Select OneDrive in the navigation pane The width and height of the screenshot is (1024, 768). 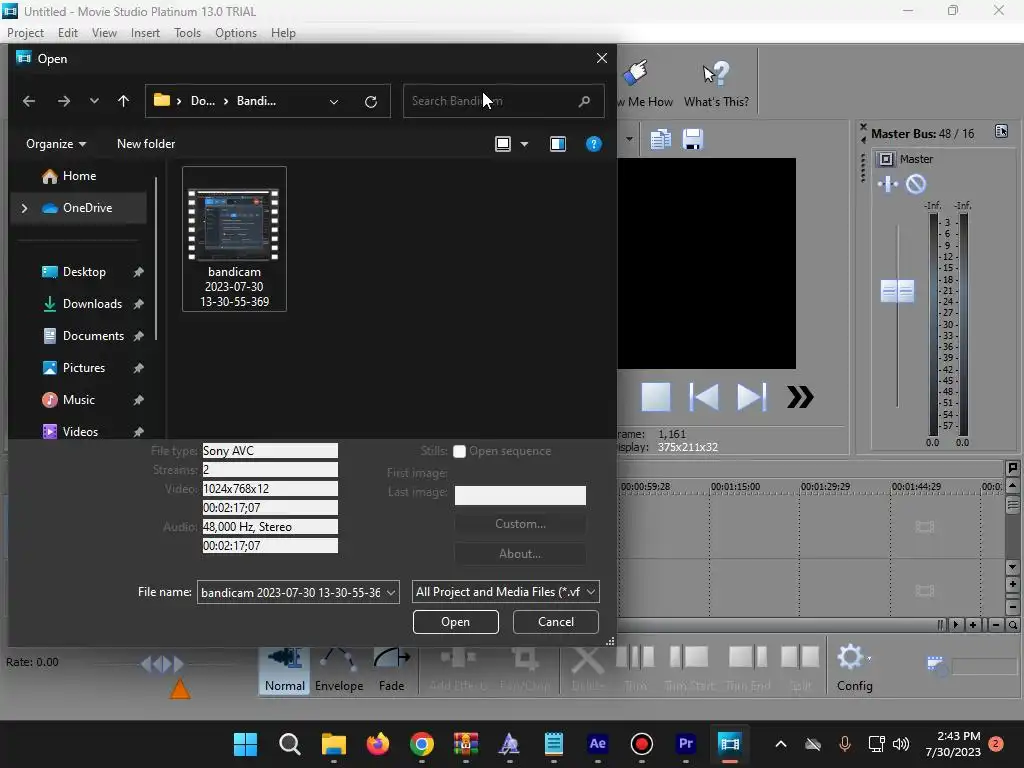click(87, 208)
